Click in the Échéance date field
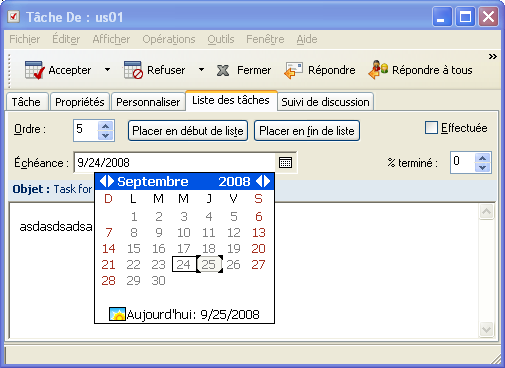Image resolution: width=505 pixels, height=368 pixels. pyautogui.click(x=175, y=163)
